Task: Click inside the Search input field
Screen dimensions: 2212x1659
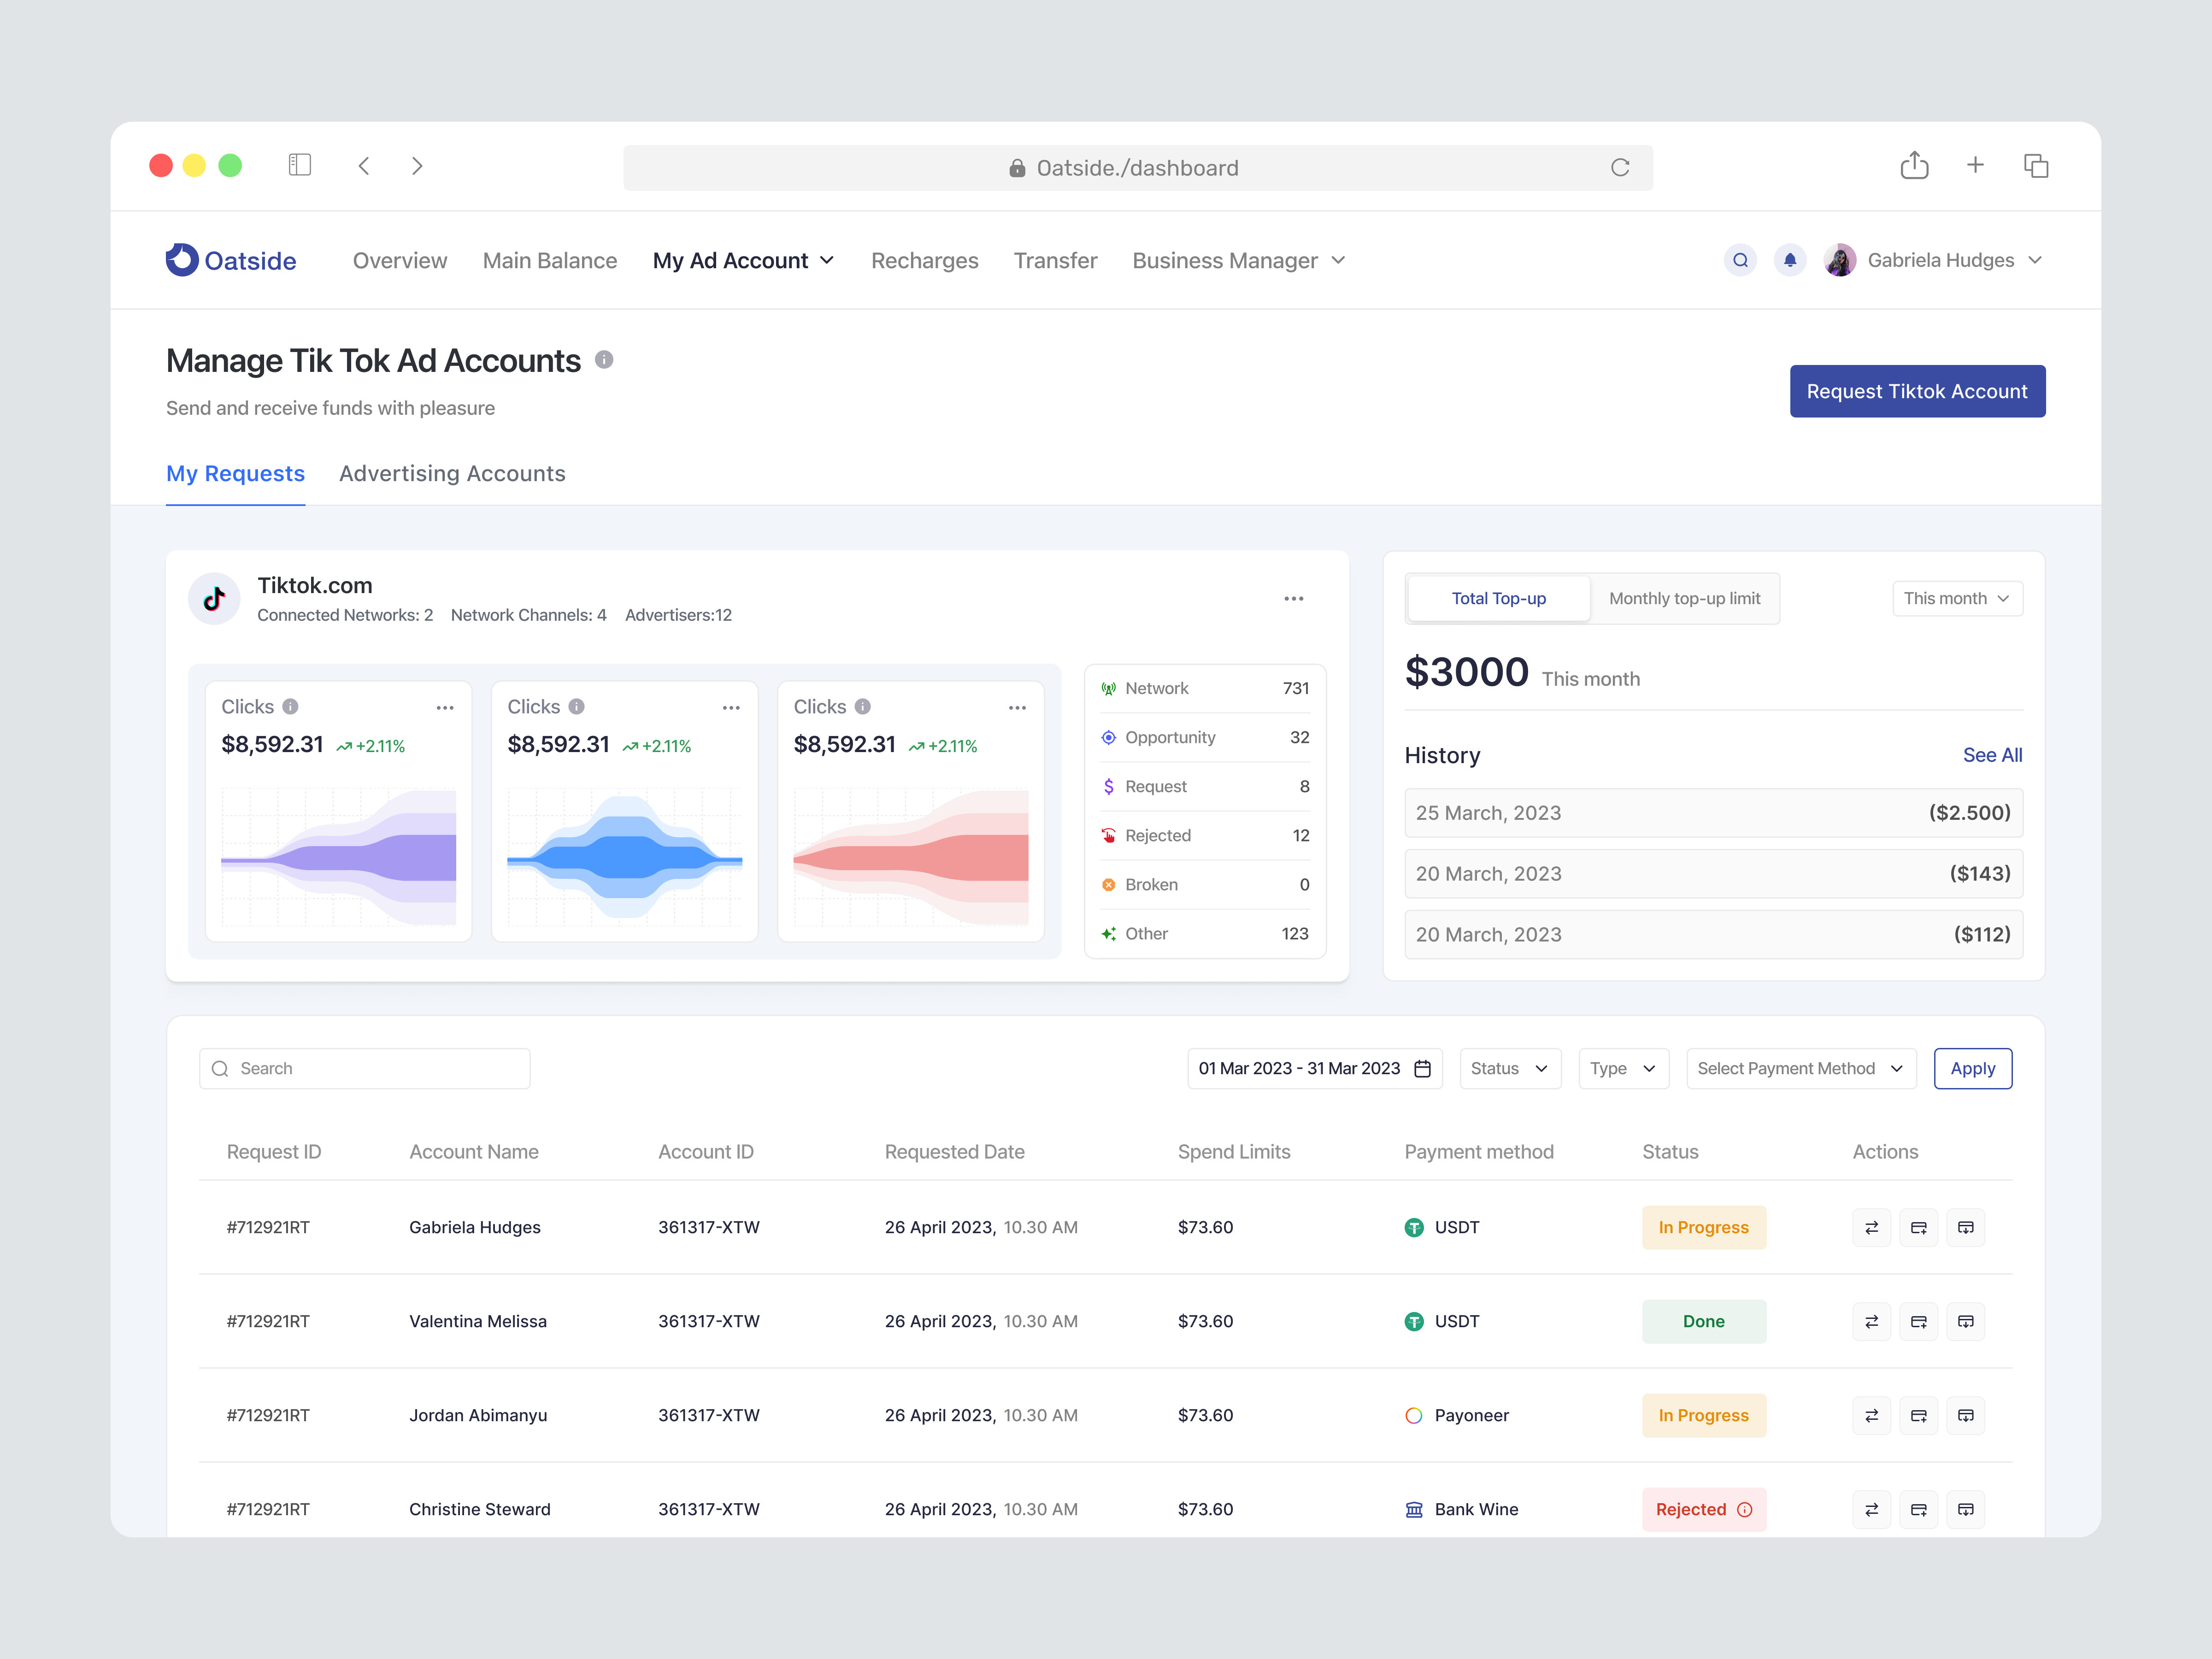Action: [363, 1068]
